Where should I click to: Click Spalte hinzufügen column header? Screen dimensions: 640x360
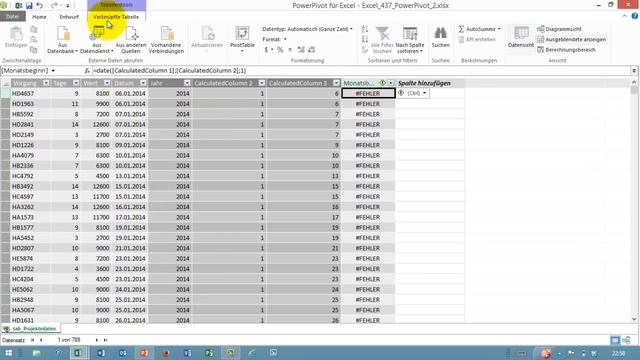[x=429, y=83]
